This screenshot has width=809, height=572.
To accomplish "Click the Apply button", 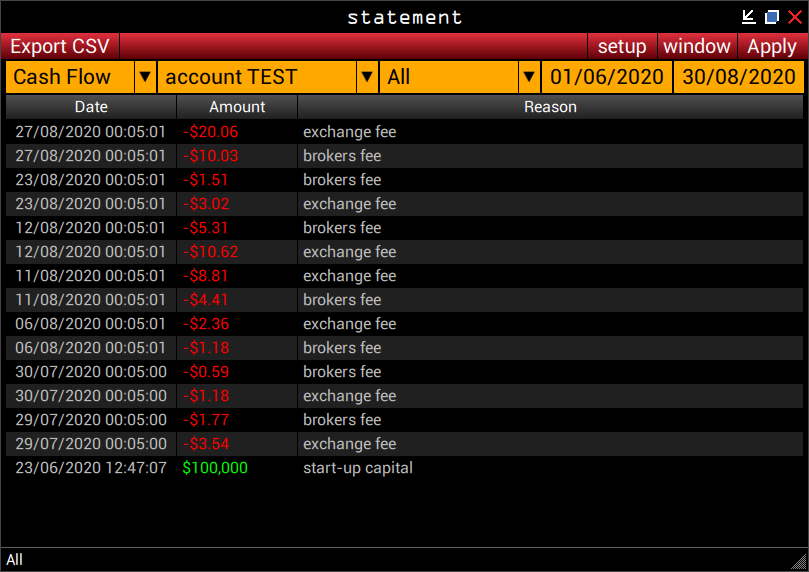I will click(771, 46).
